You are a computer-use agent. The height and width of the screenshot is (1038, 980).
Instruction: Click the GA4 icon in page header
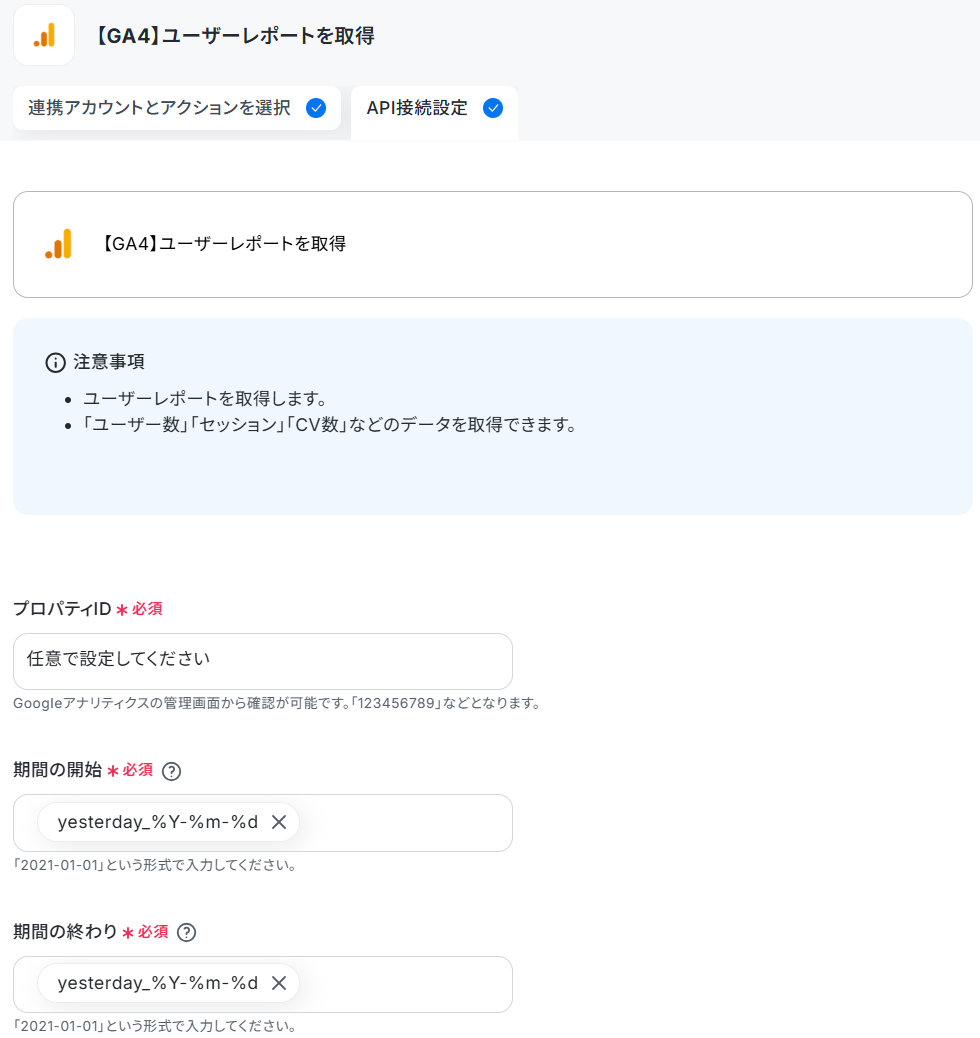(x=44, y=35)
